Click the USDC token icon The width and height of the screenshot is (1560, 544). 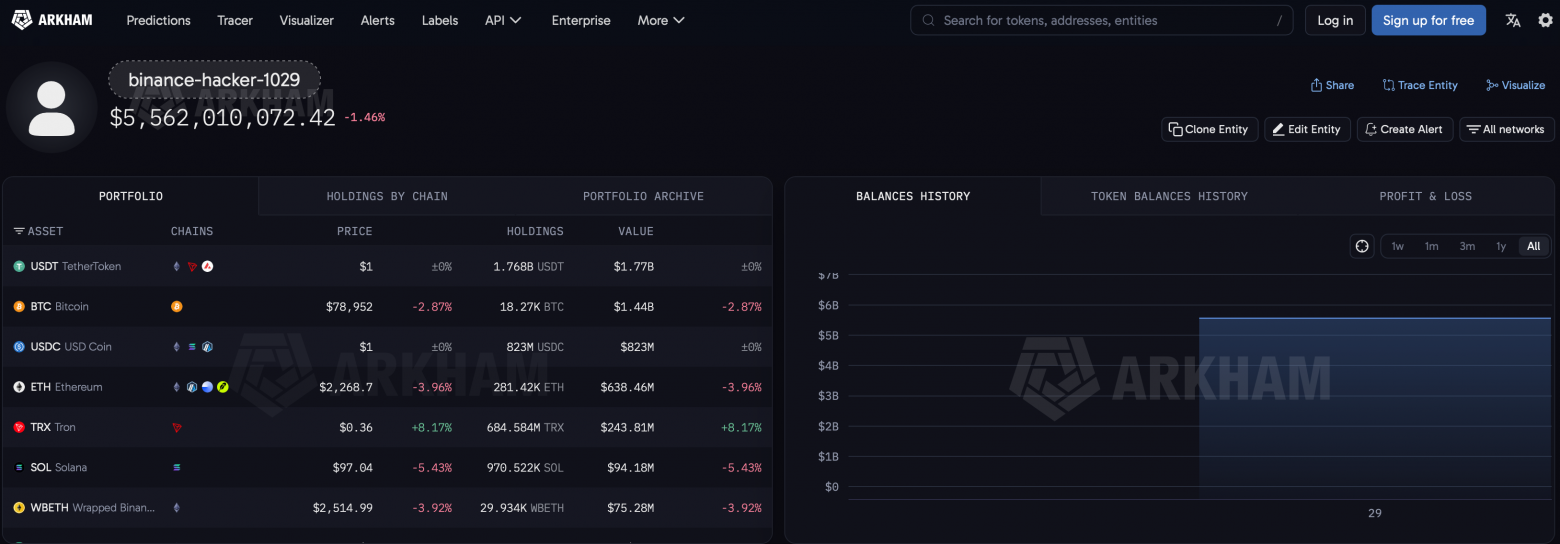pyautogui.click(x=19, y=347)
